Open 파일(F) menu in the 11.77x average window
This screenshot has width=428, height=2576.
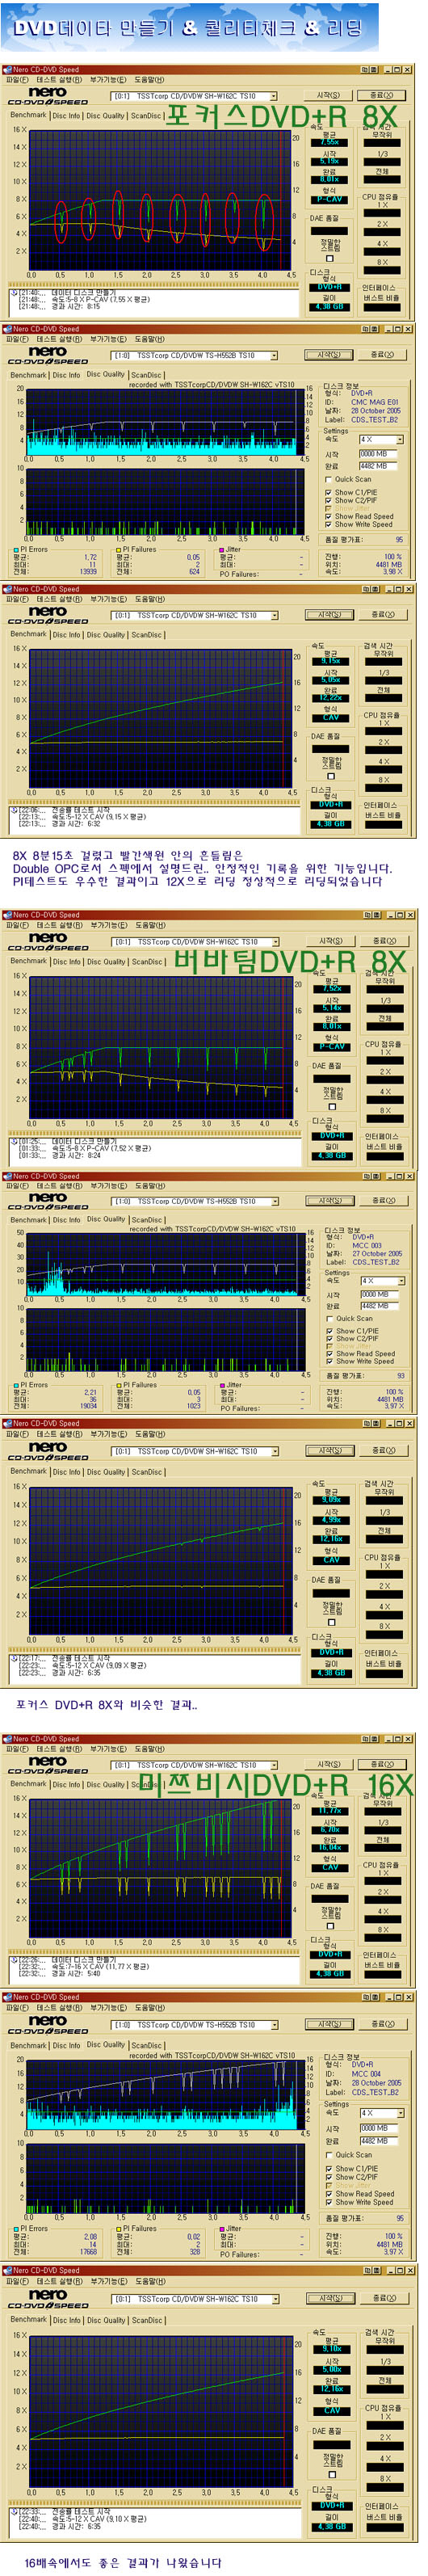click(x=17, y=1748)
